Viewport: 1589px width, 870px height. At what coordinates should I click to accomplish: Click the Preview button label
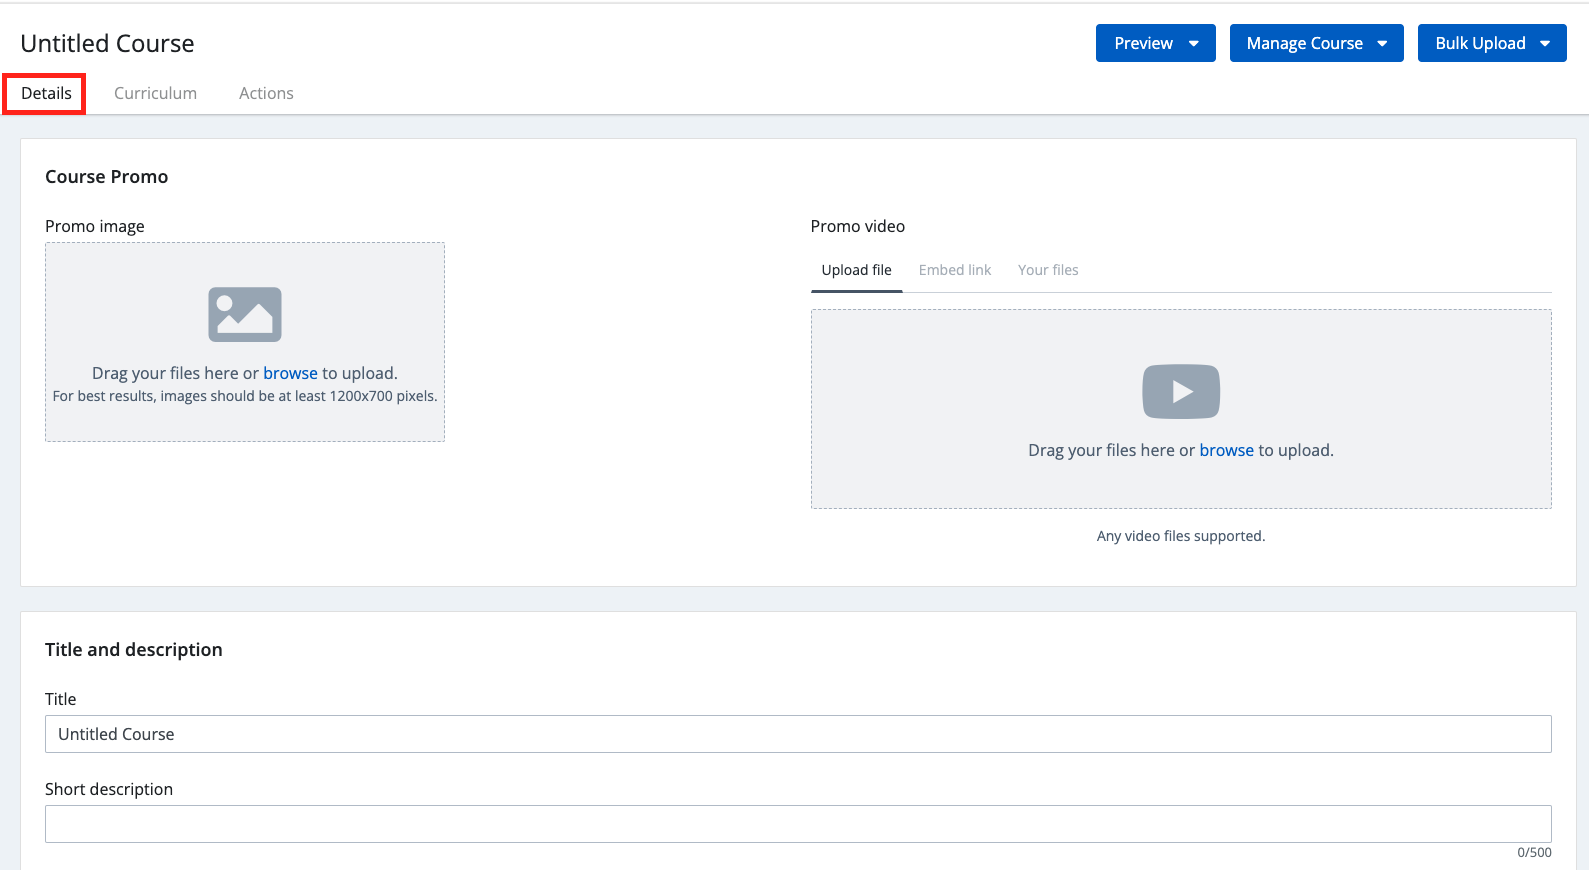click(x=1144, y=43)
